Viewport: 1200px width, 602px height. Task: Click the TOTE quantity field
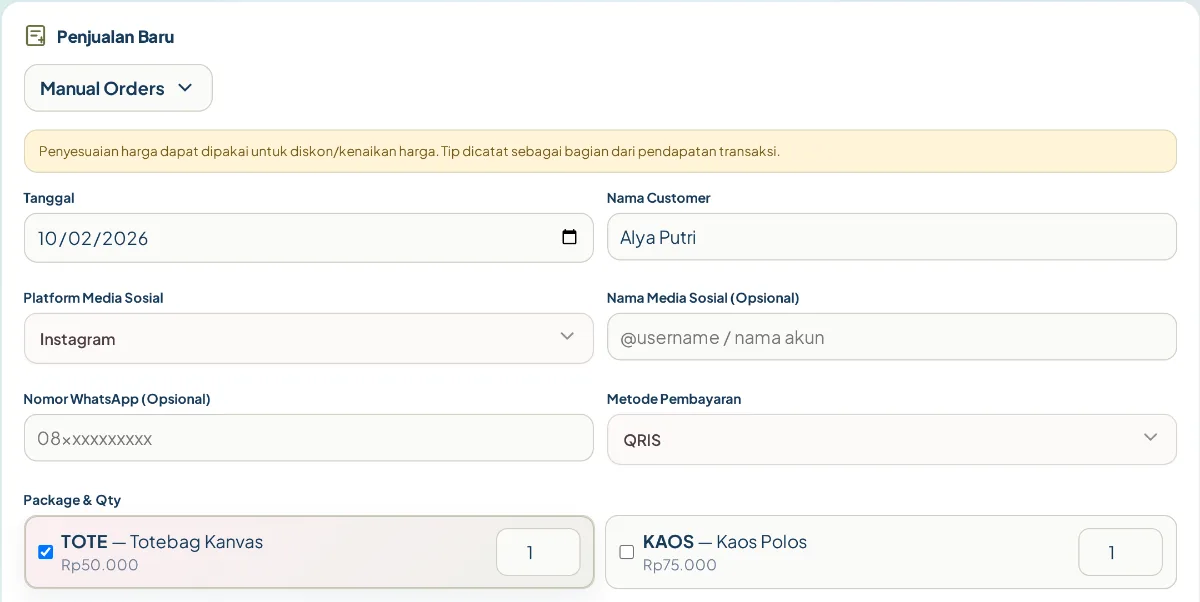538,552
